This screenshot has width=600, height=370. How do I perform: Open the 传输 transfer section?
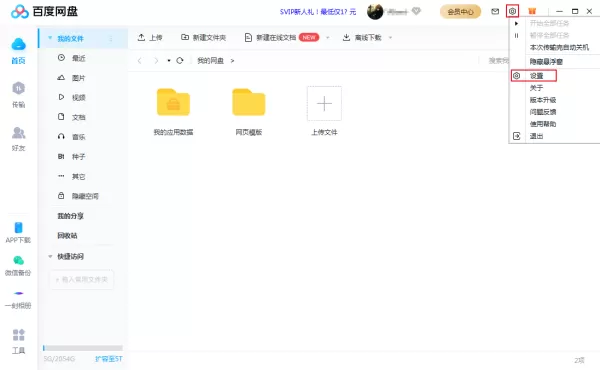[x=18, y=95]
